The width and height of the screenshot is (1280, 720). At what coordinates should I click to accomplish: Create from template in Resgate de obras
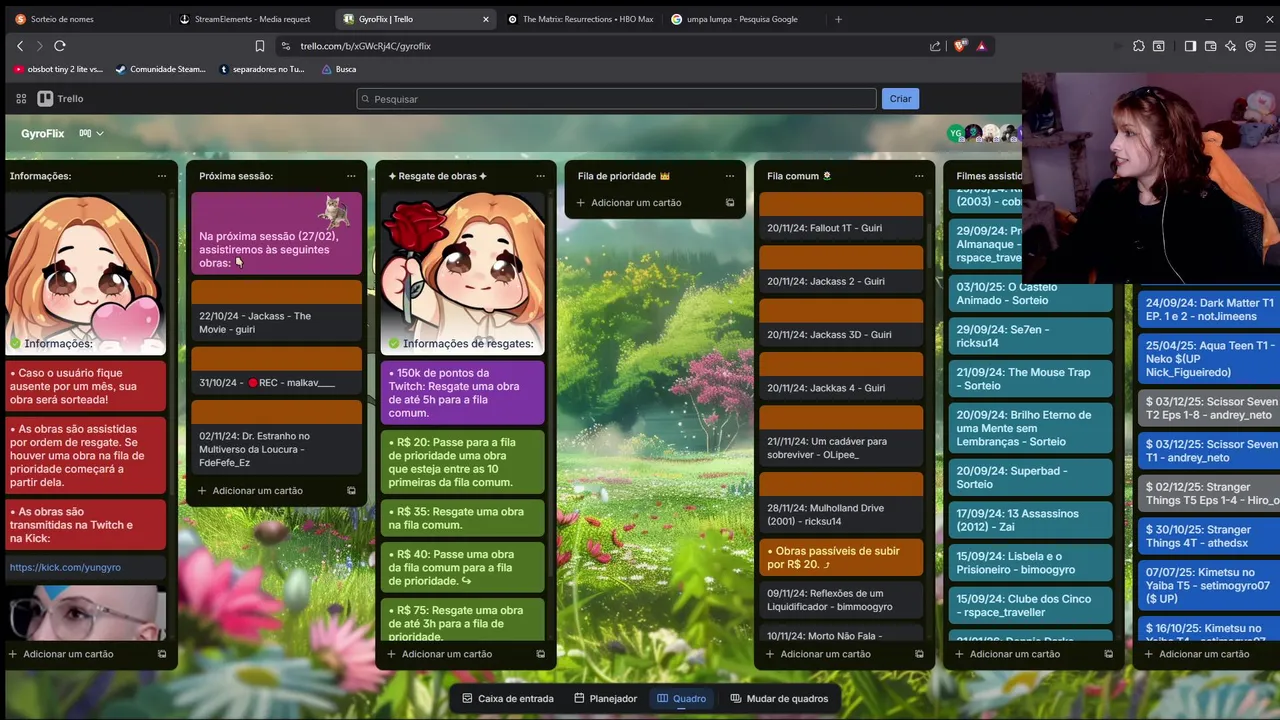540,654
